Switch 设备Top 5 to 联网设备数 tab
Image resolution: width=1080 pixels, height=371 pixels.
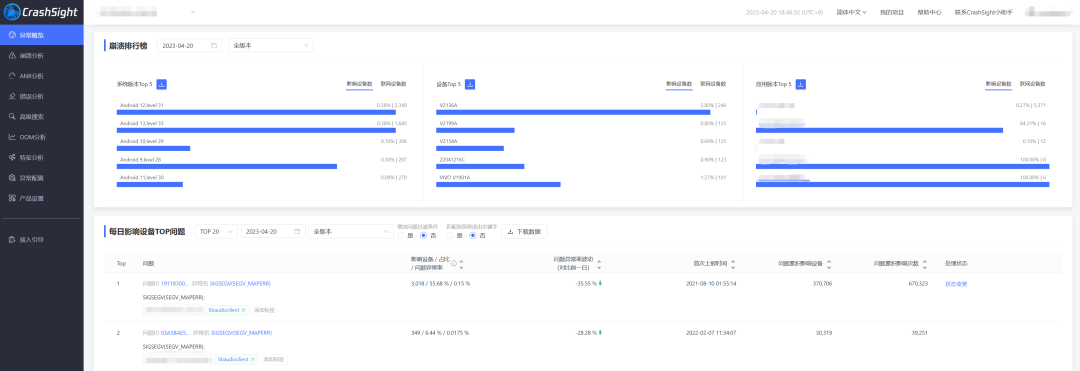coord(714,84)
